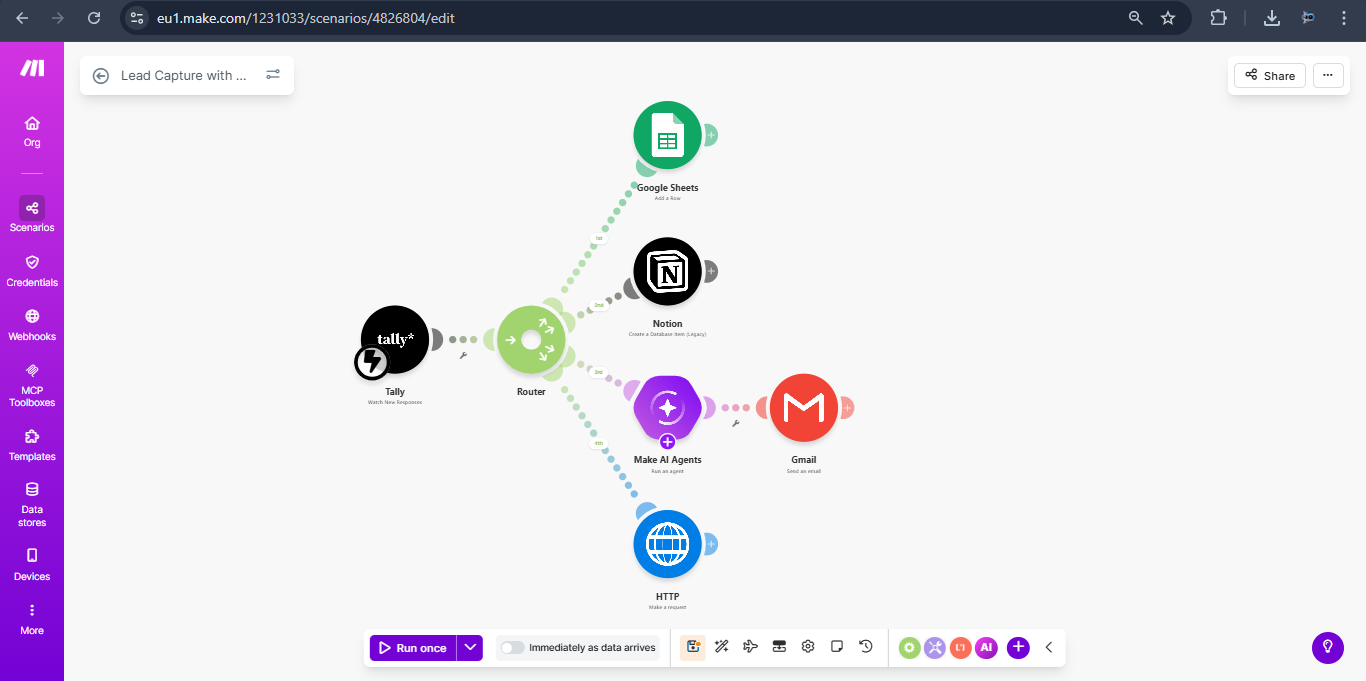Click 4th route label toward HTTP
Viewport: 1366px width, 681px height.
tap(599, 443)
